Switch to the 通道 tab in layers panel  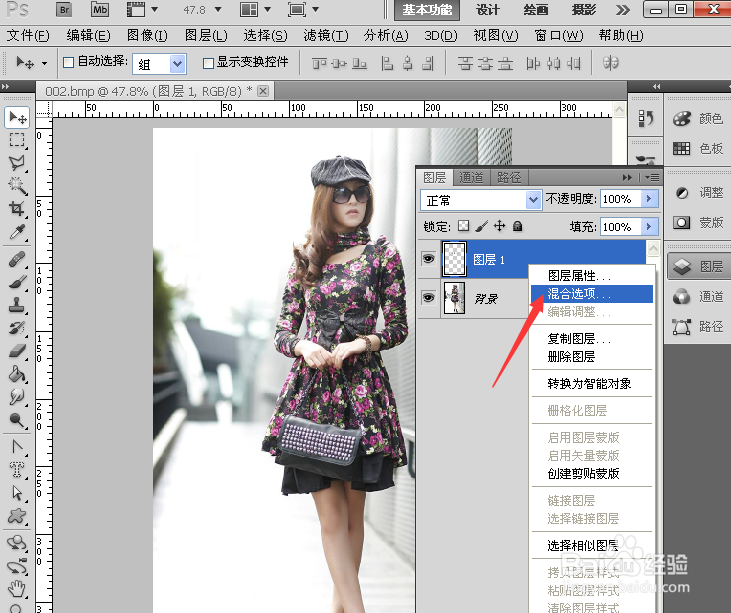click(471, 178)
